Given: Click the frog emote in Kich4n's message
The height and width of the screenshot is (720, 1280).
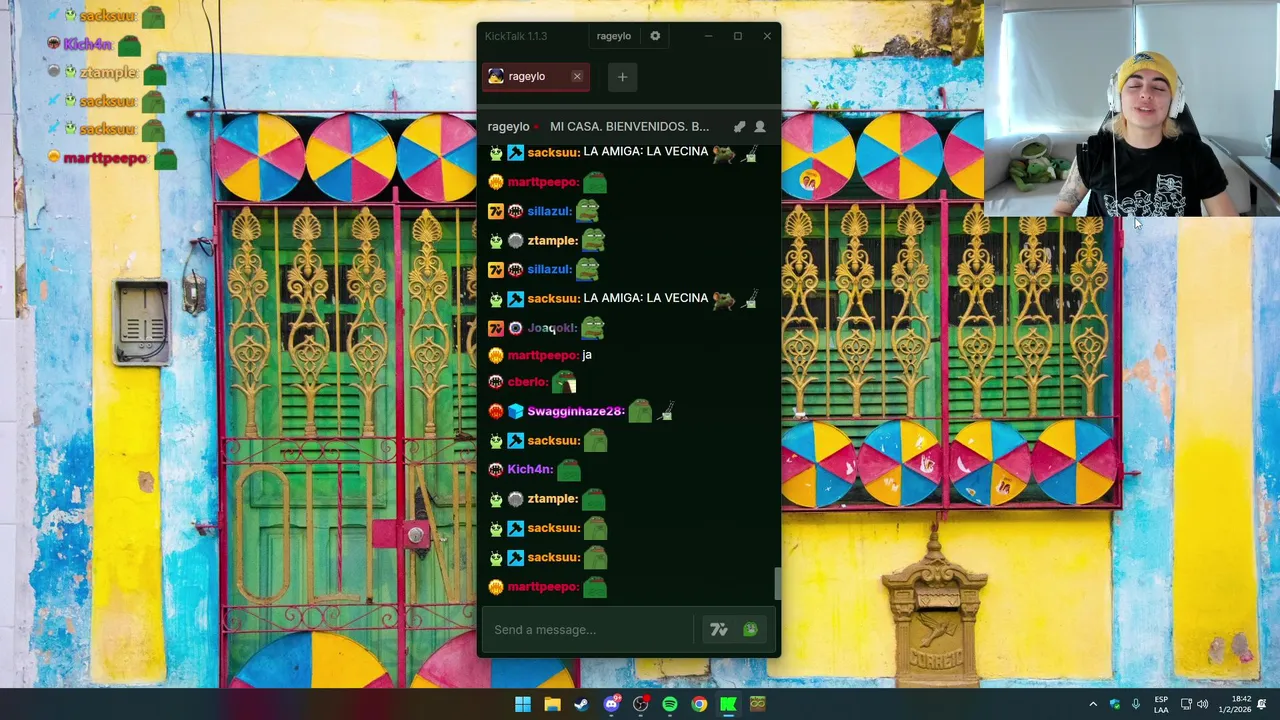Looking at the screenshot, I should (569, 469).
